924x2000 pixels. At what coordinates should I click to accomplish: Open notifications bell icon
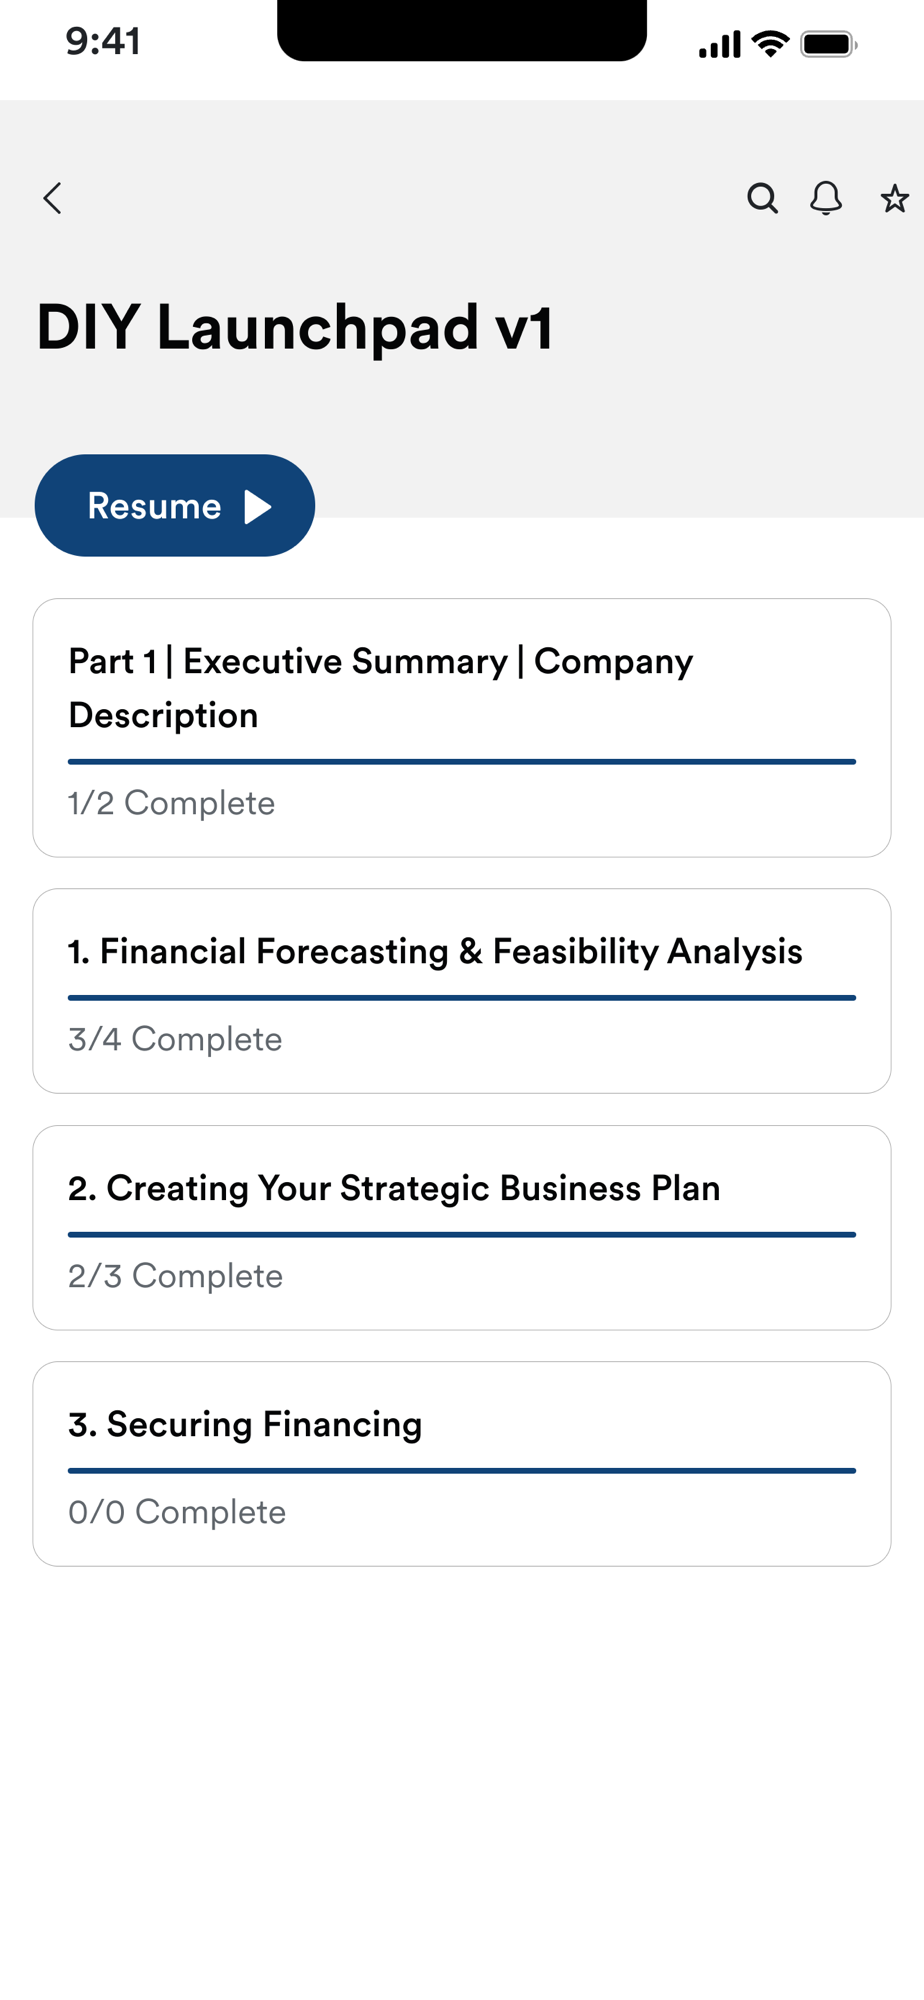point(826,198)
